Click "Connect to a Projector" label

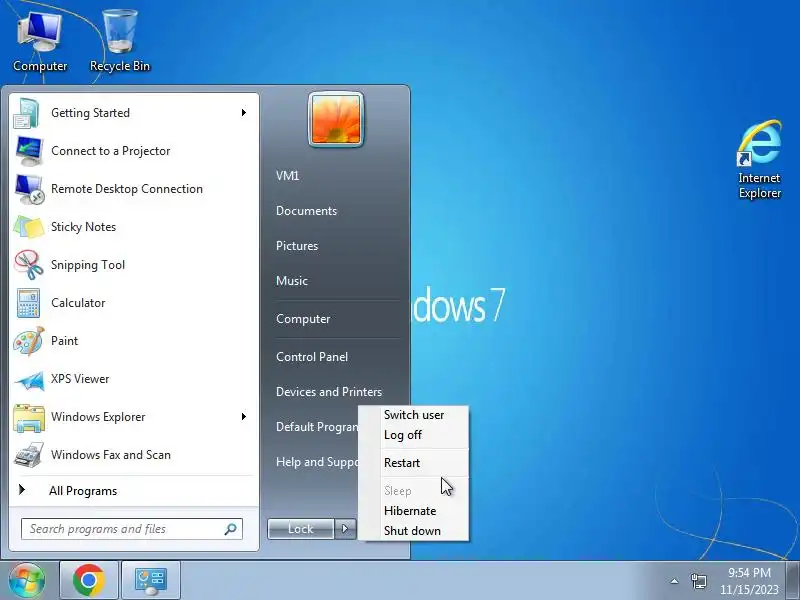(x=111, y=151)
